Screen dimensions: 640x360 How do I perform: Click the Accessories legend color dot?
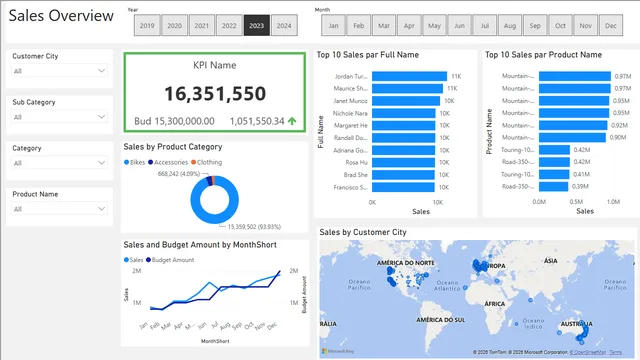(x=150, y=162)
